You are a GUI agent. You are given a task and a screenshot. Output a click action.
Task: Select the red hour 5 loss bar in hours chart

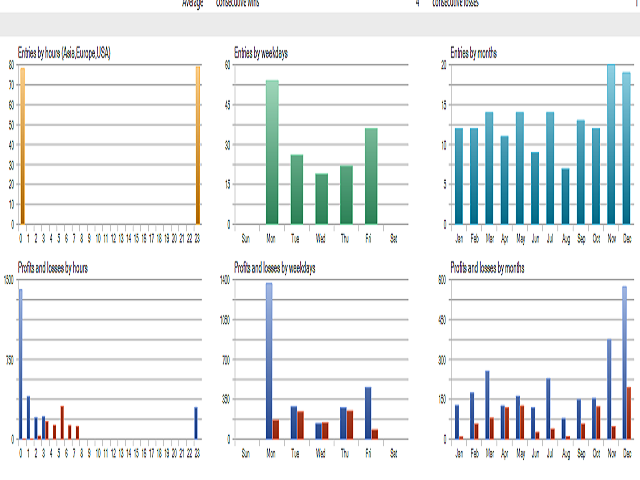(62, 422)
